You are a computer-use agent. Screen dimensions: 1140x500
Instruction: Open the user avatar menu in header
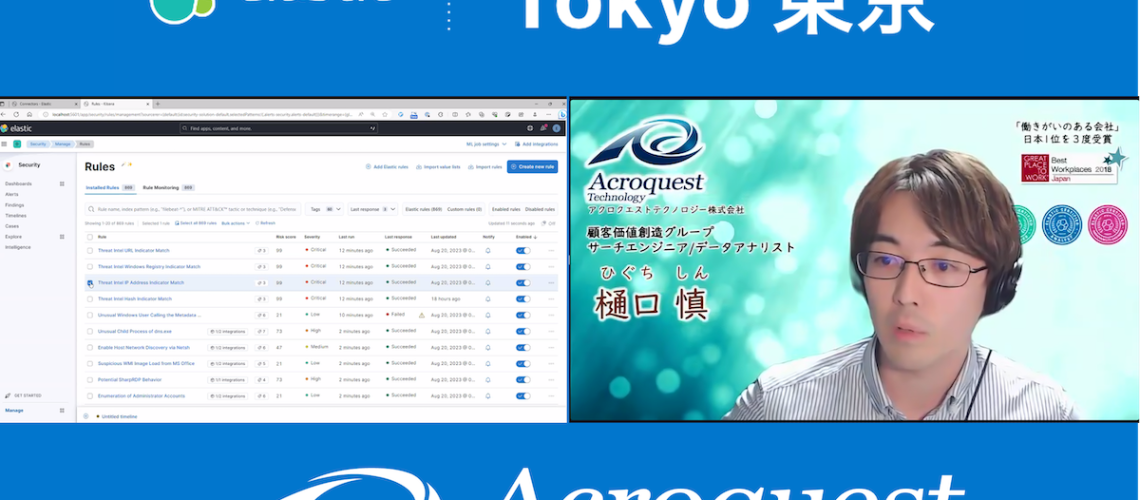[x=556, y=129]
